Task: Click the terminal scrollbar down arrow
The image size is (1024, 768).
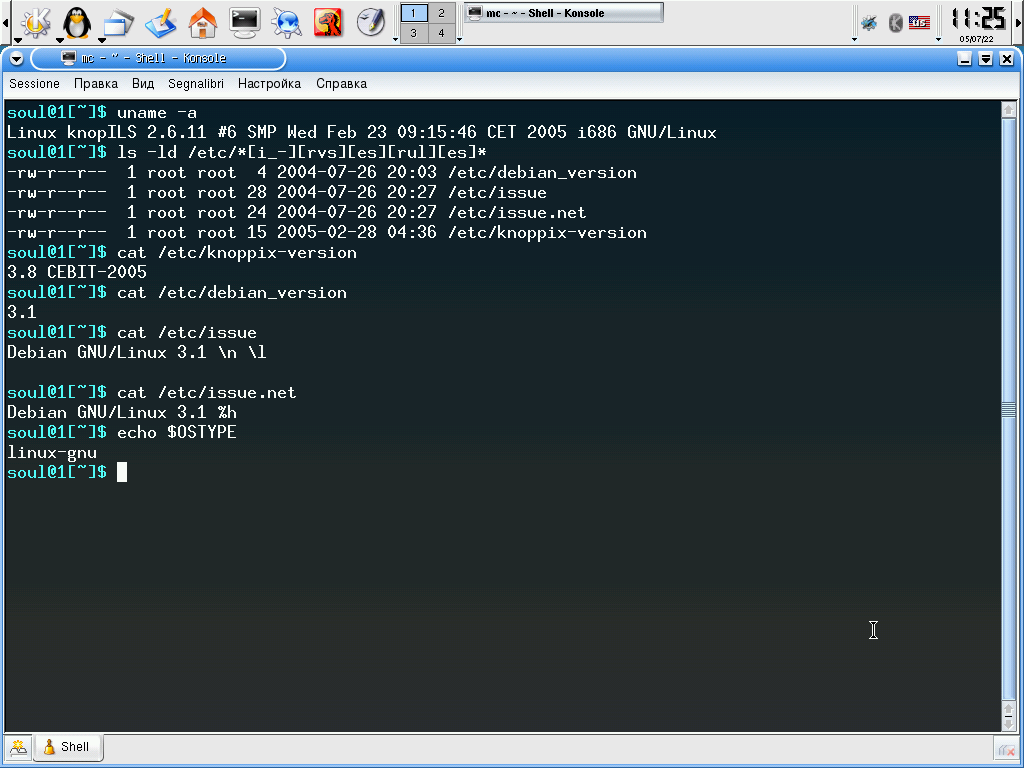Action: (x=1008, y=724)
